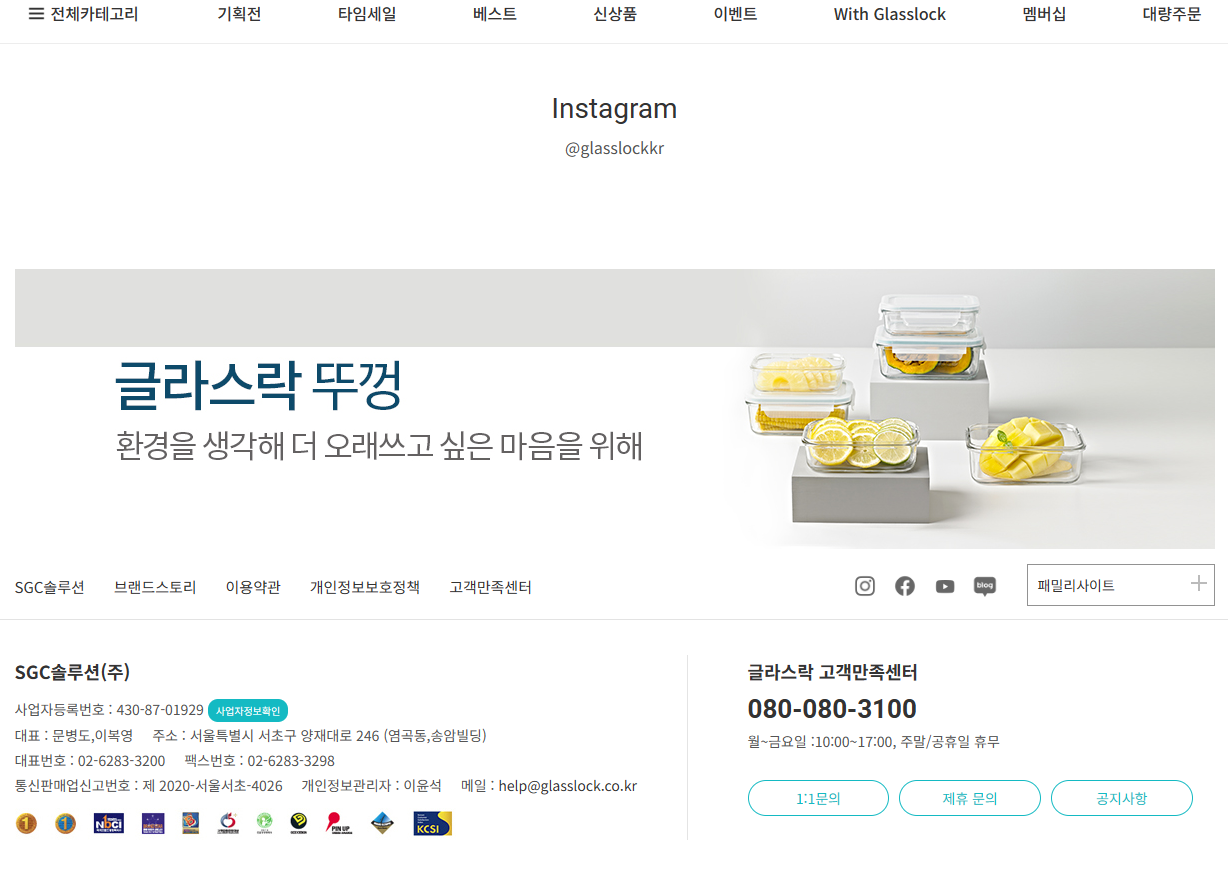Click the help@glasslock.co.kr email address

568,786
